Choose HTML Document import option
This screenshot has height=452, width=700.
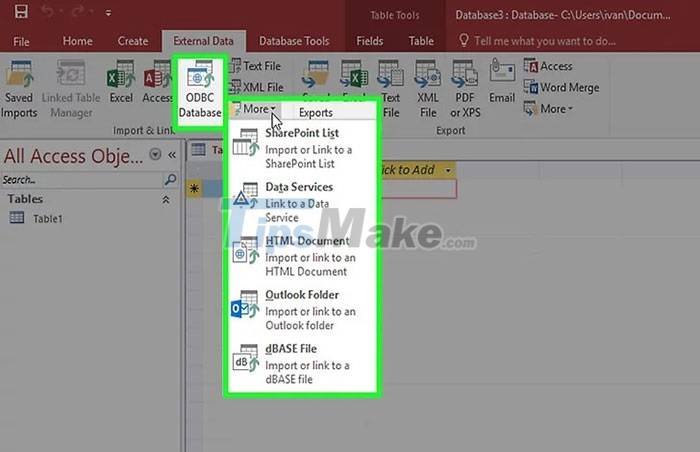click(x=301, y=256)
